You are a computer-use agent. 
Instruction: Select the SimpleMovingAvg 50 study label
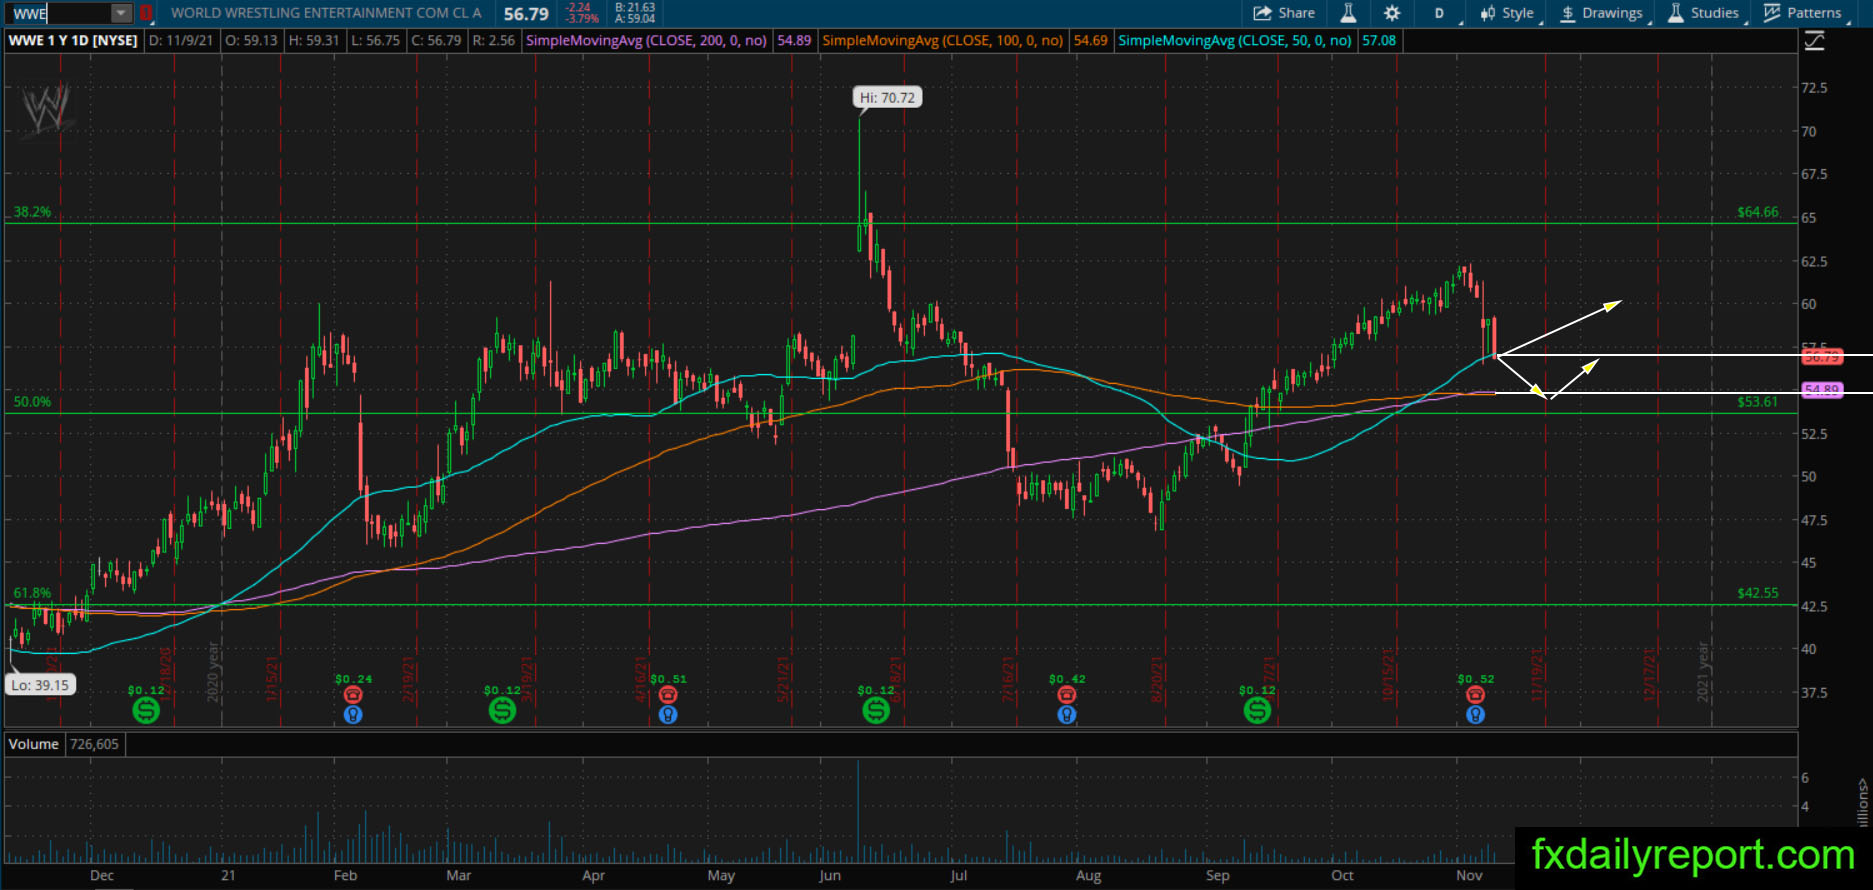tap(1234, 41)
